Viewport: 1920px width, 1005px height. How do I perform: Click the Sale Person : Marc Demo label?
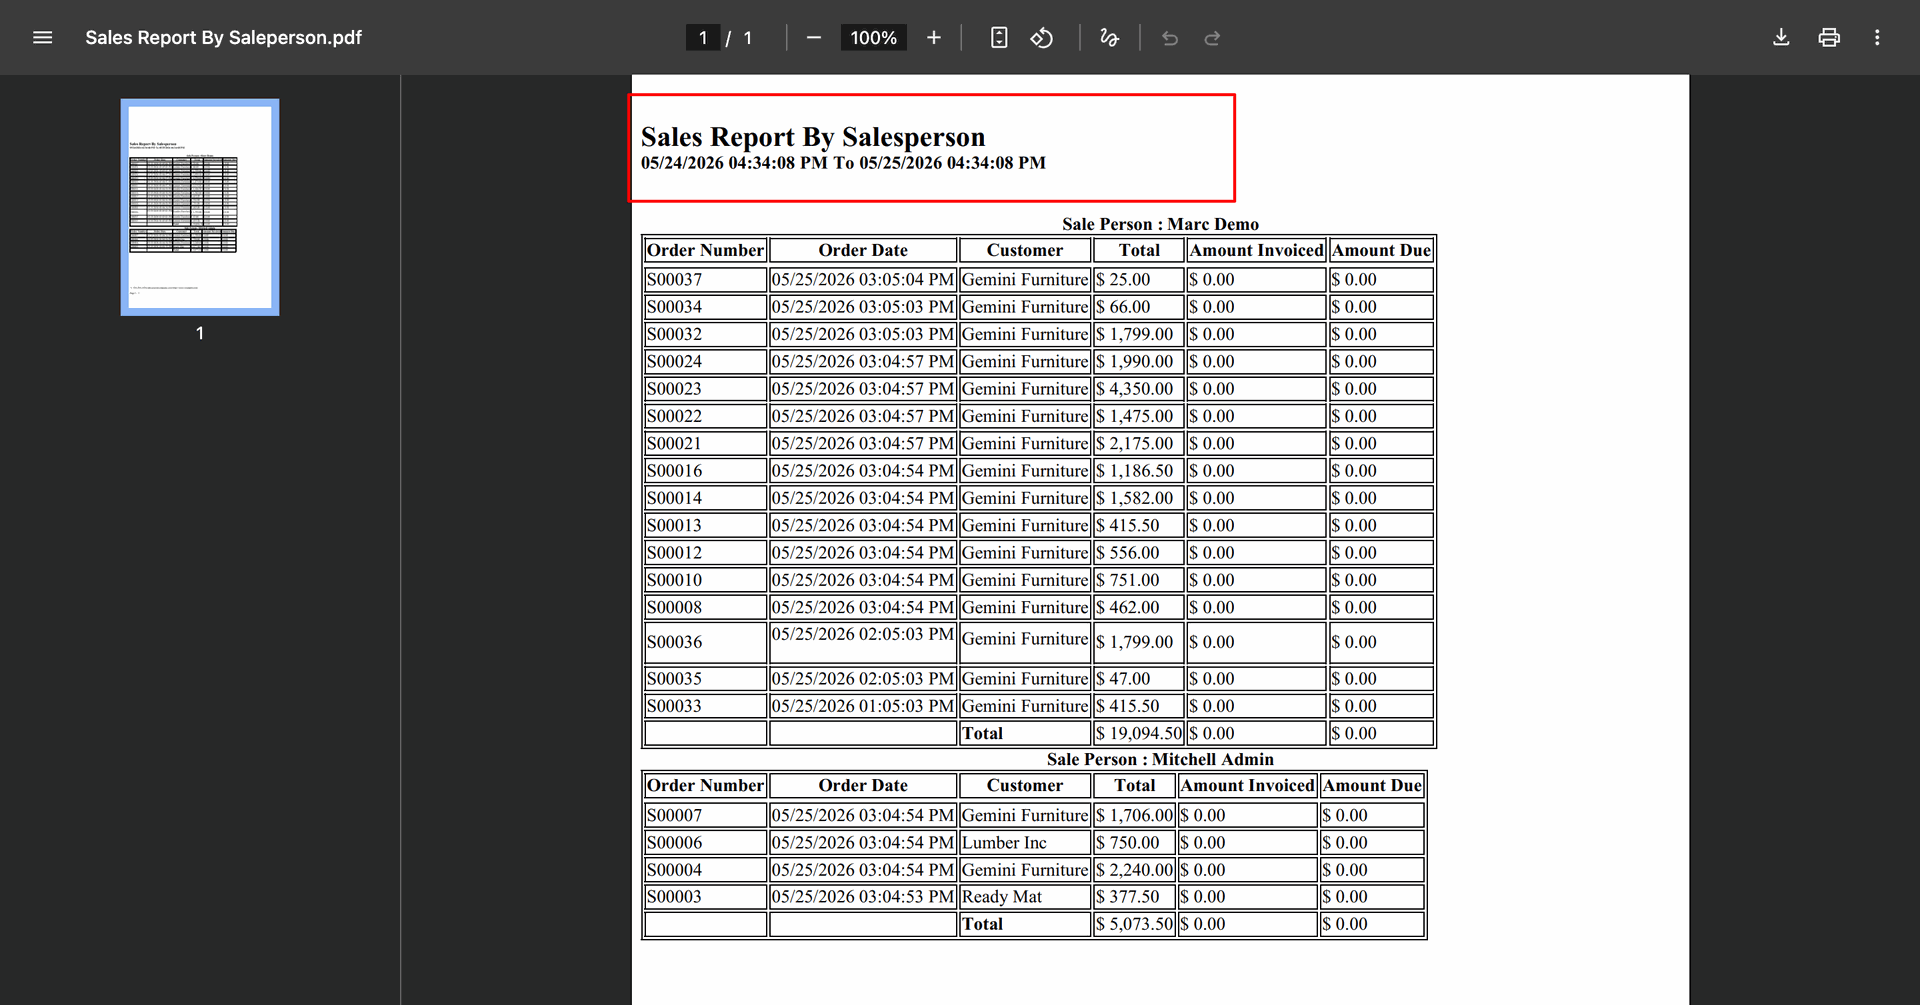click(1160, 224)
